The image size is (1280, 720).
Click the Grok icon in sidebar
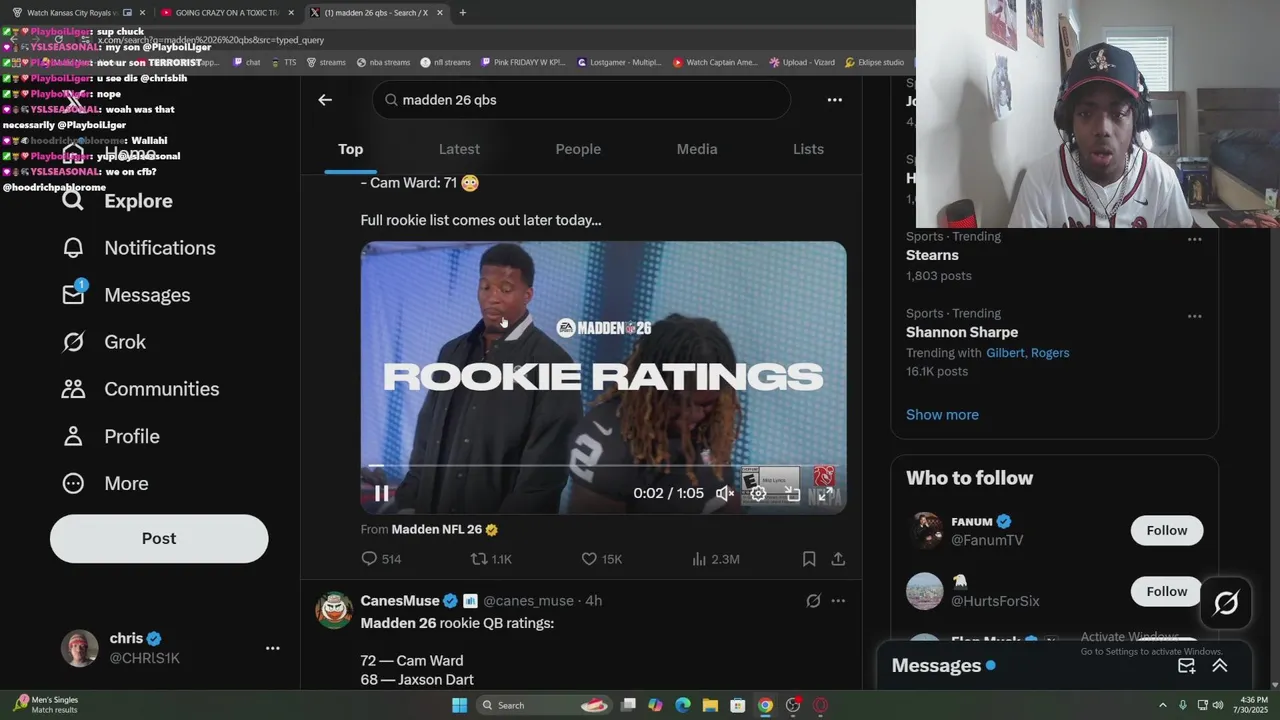tap(73, 342)
